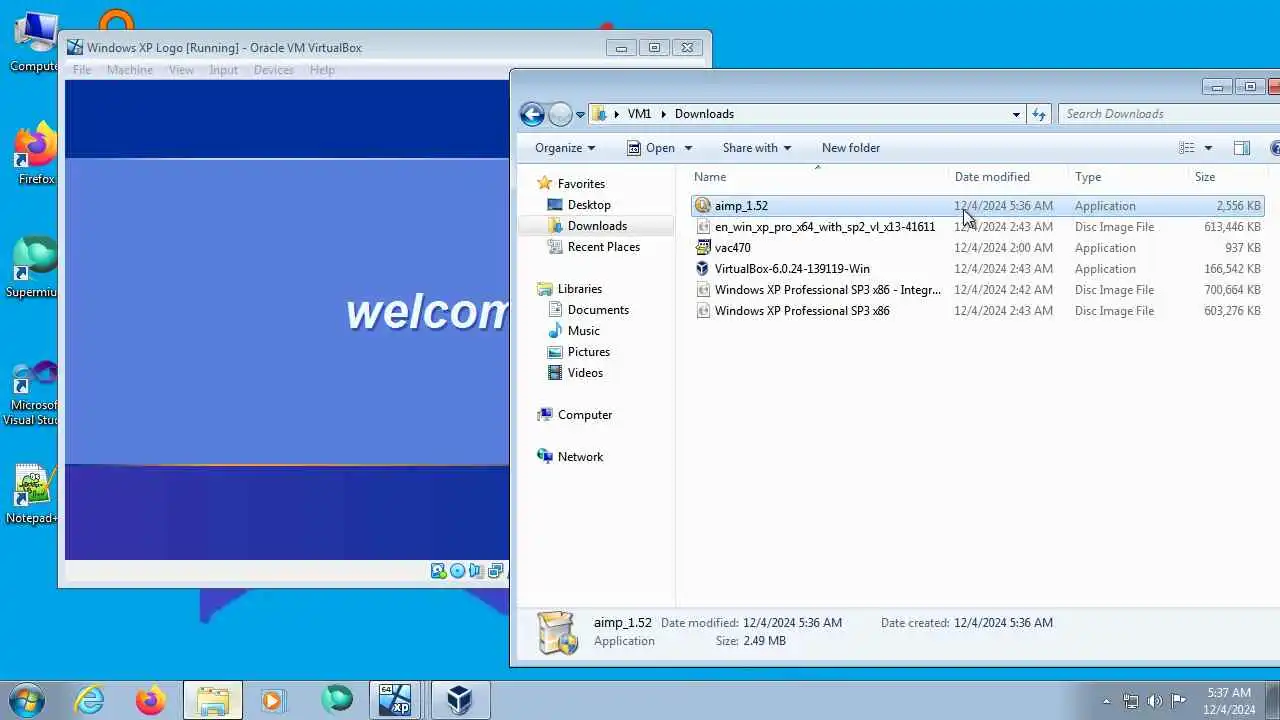
Task: Click the Search Downloads field
Action: (1170, 114)
